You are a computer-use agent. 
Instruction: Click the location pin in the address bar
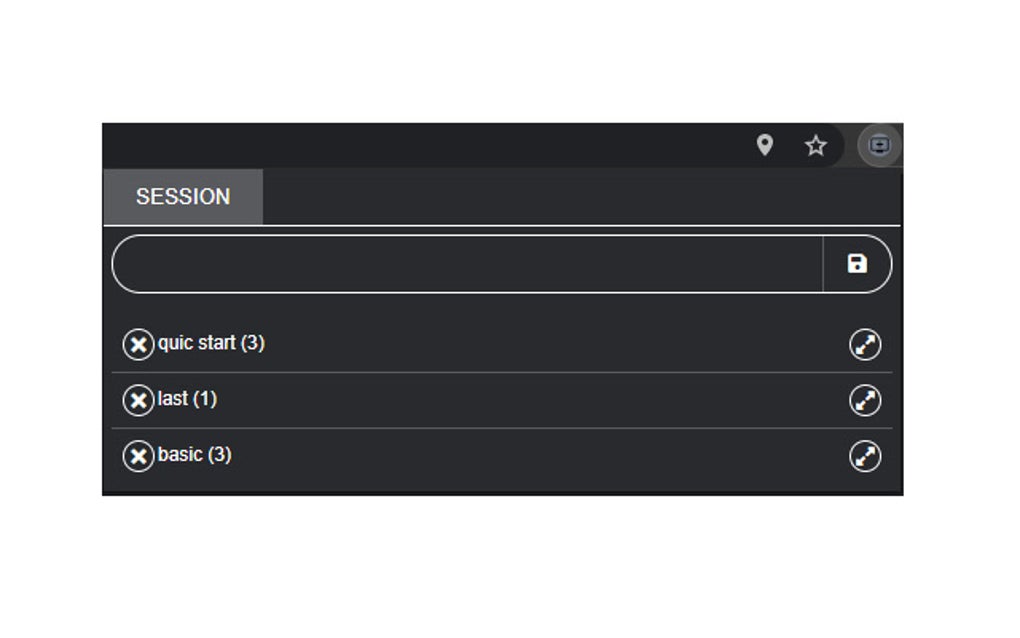click(x=766, y=146)
